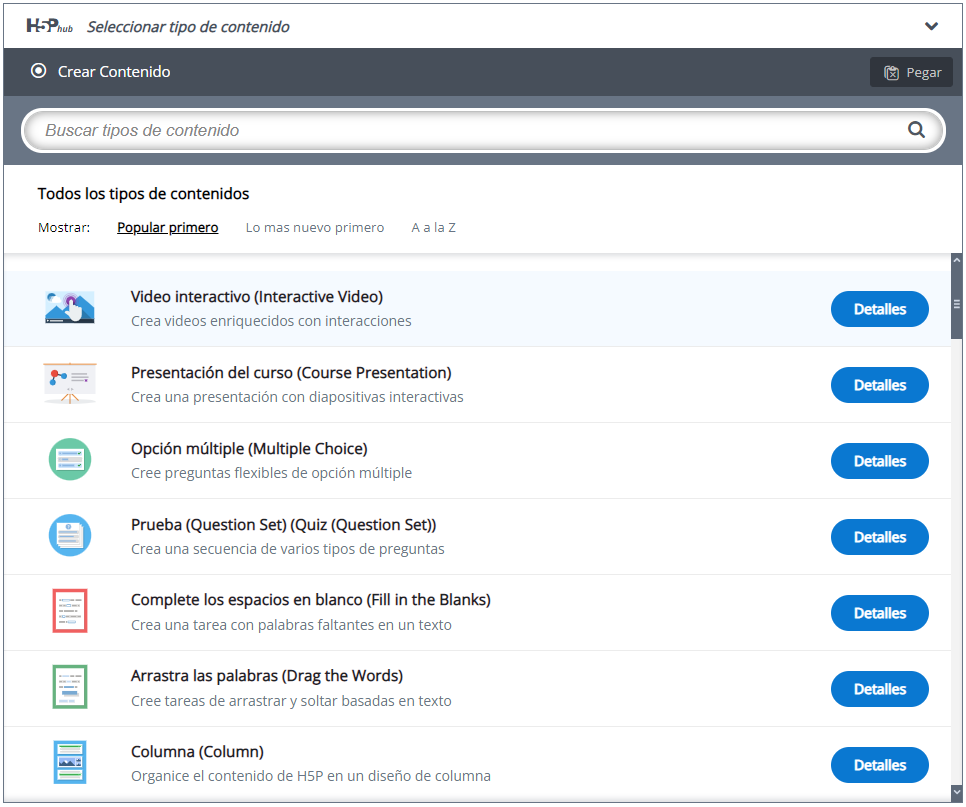
Task: Open Detalles for Columna (Column)
Action: 879,766
